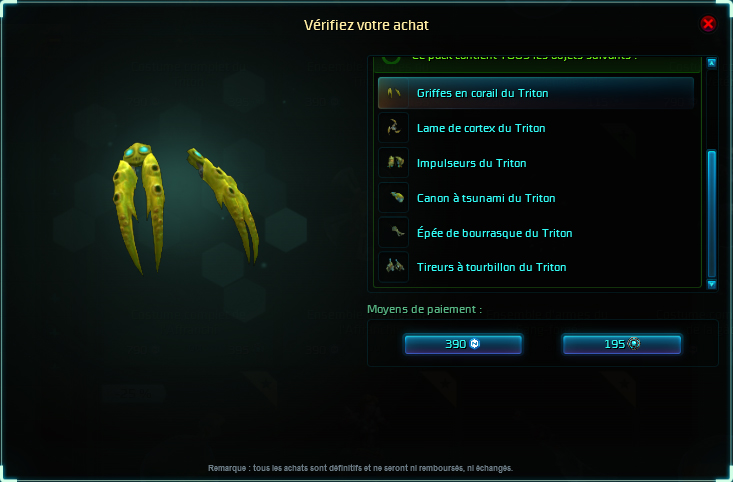Choose the Canon à tsunami du Triton label

[486, 198]
